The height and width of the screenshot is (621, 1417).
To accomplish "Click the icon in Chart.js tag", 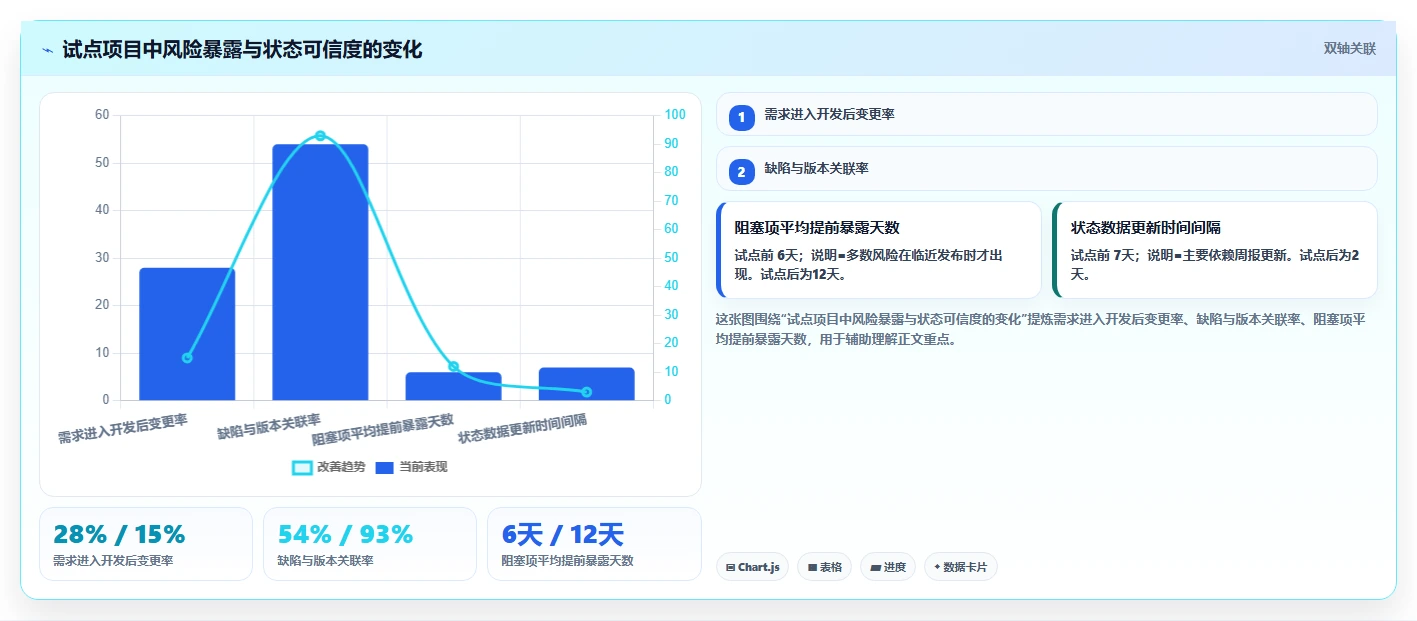I will [x=730, y=567].
